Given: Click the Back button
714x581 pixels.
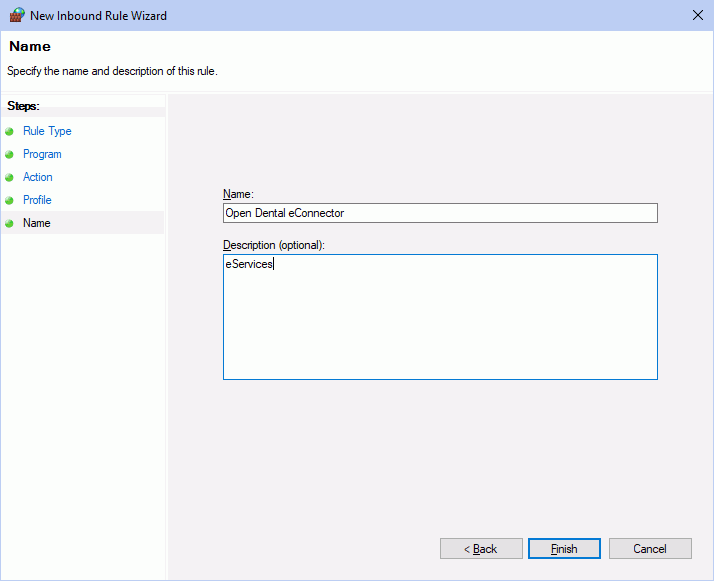Looking at the screenshot, I should [481, 549].
